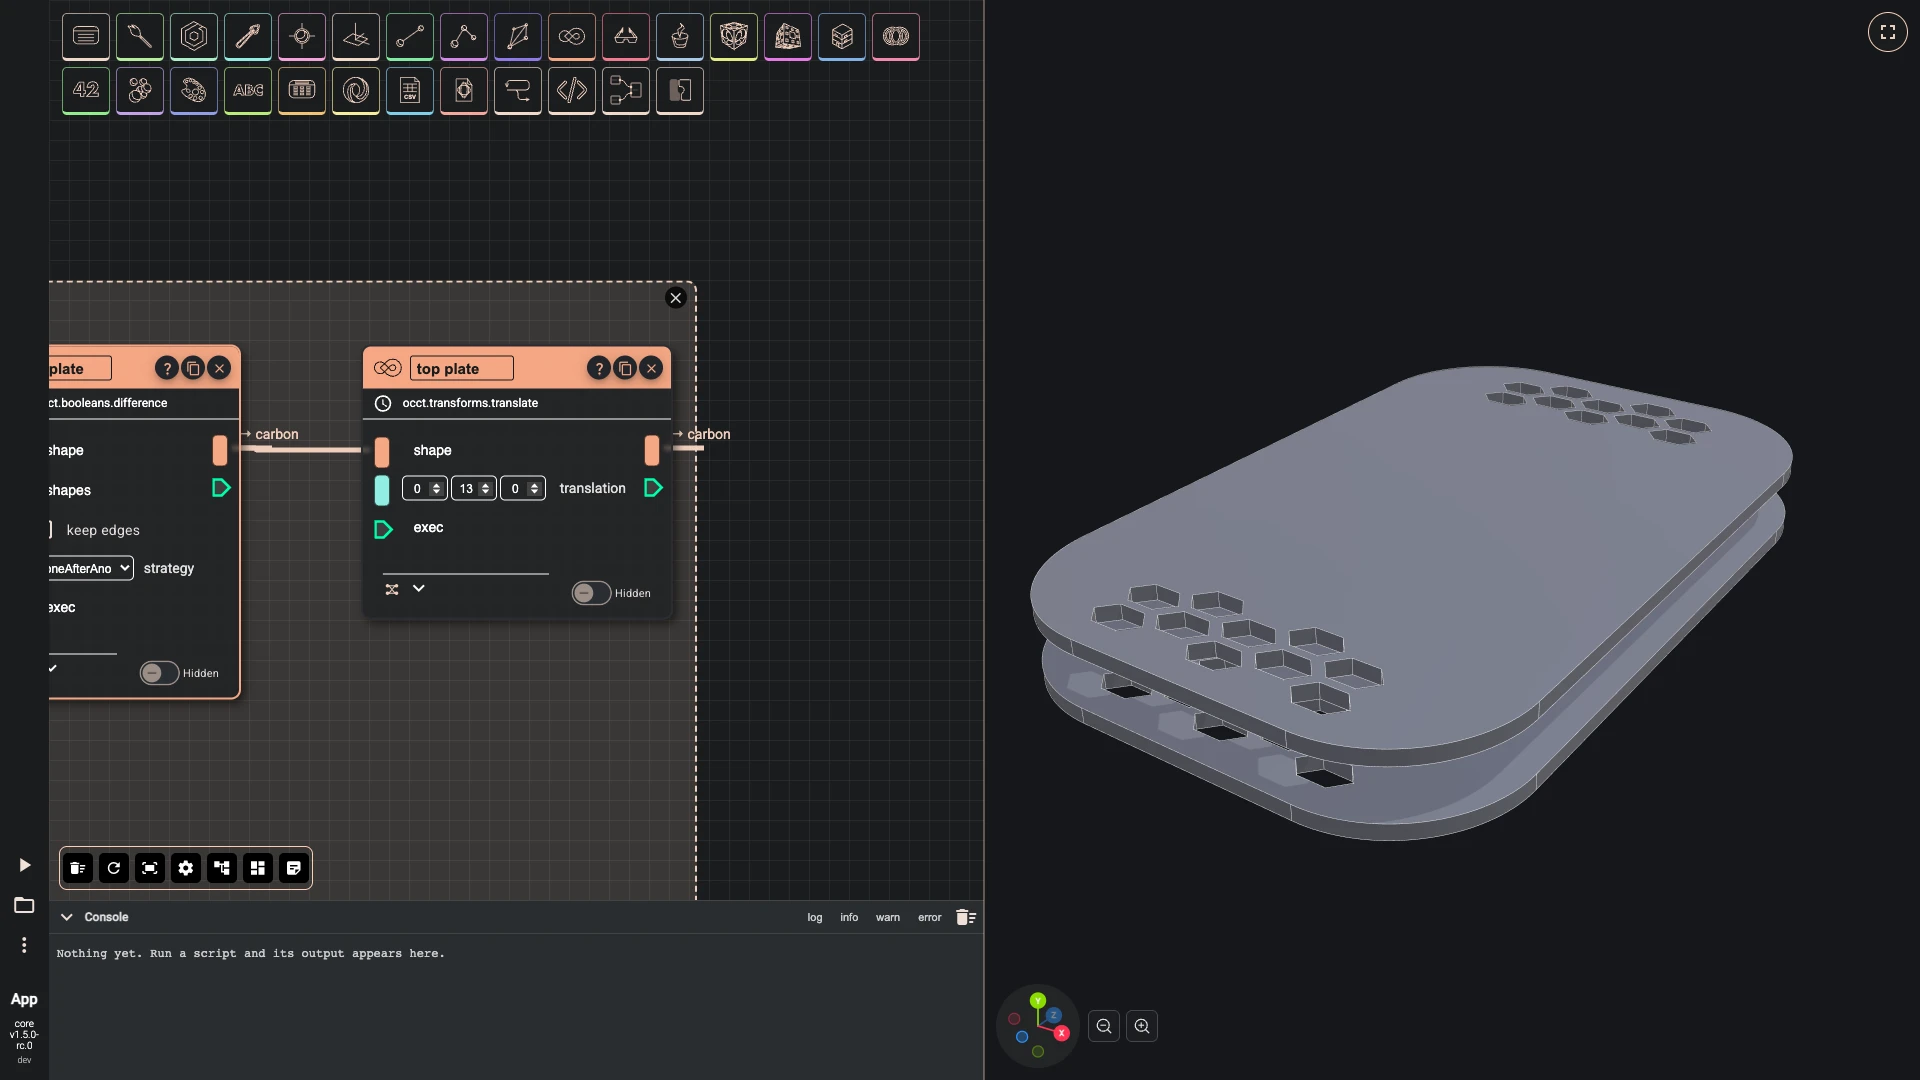Open the strategy dropdown on difference node
1920x1080 pixels.
(x=89, y=568)
